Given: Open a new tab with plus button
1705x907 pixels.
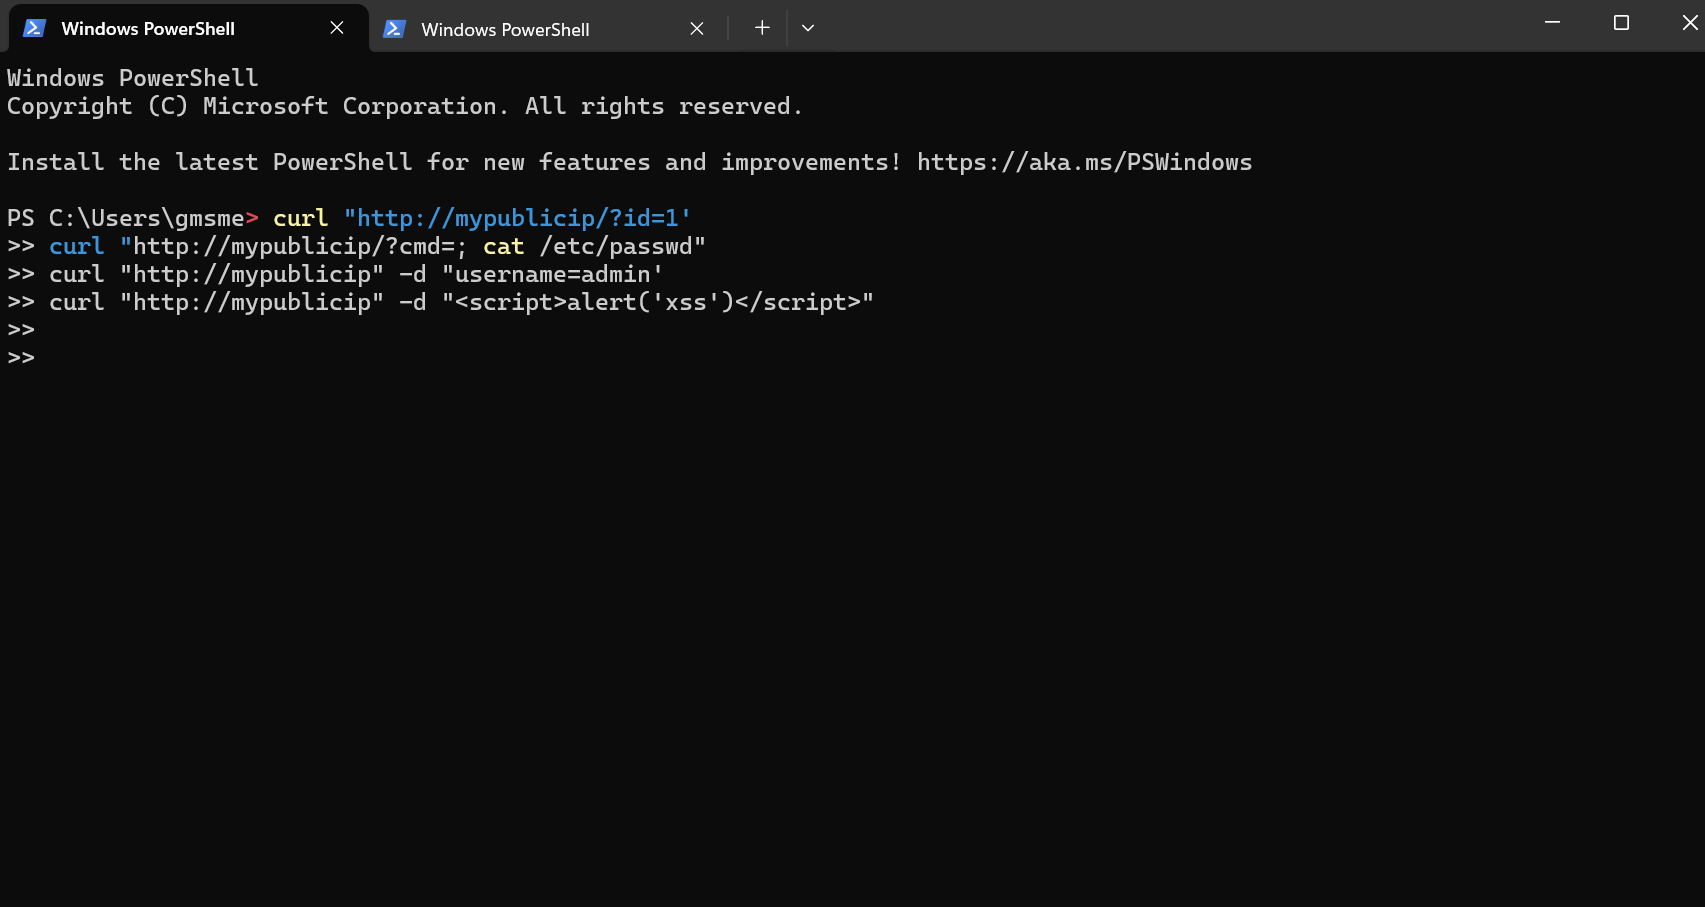Looking at the screenshot, I should [762, 28].
